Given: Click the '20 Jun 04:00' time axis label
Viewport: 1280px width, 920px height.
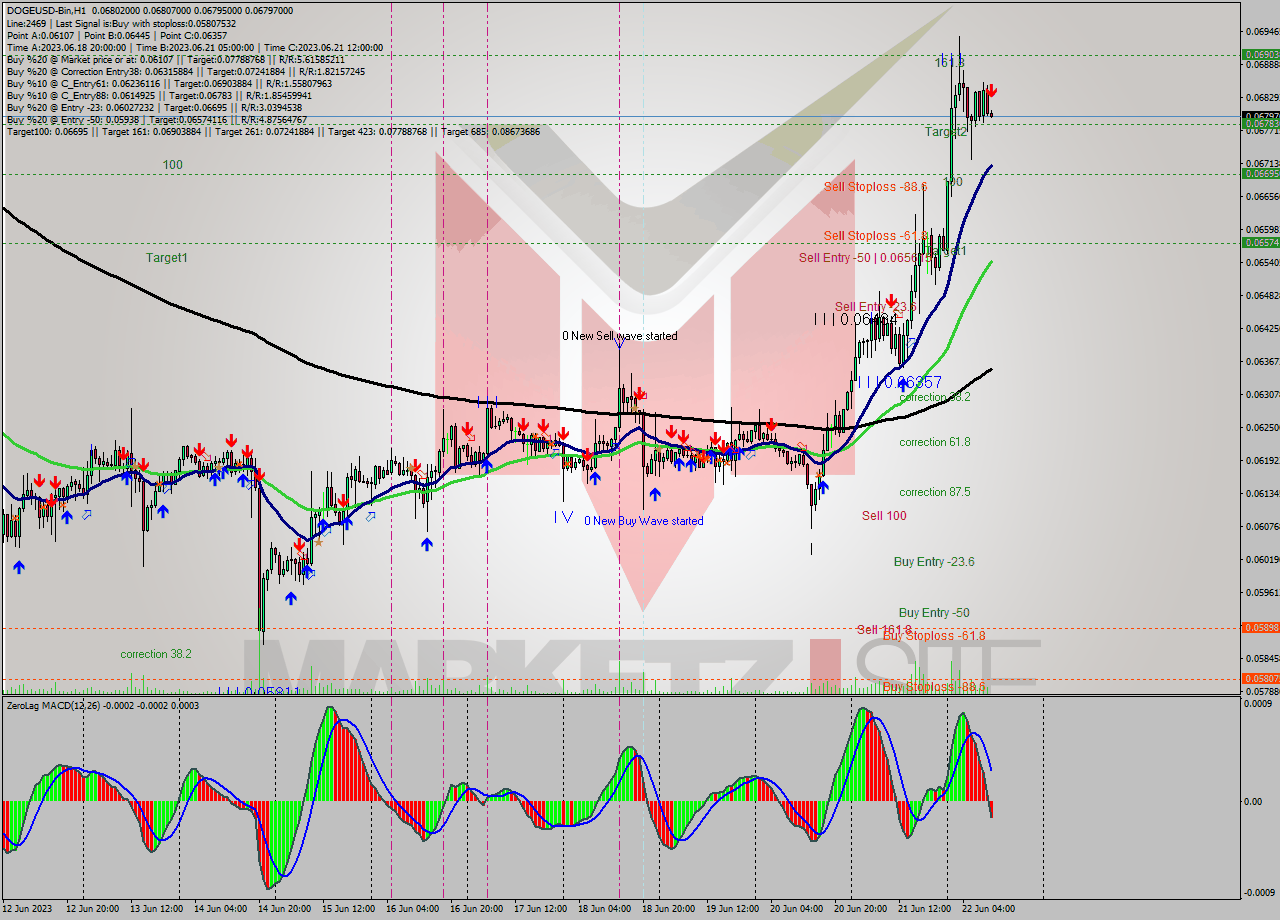Looking at the screenshot, I should [796, 909].
